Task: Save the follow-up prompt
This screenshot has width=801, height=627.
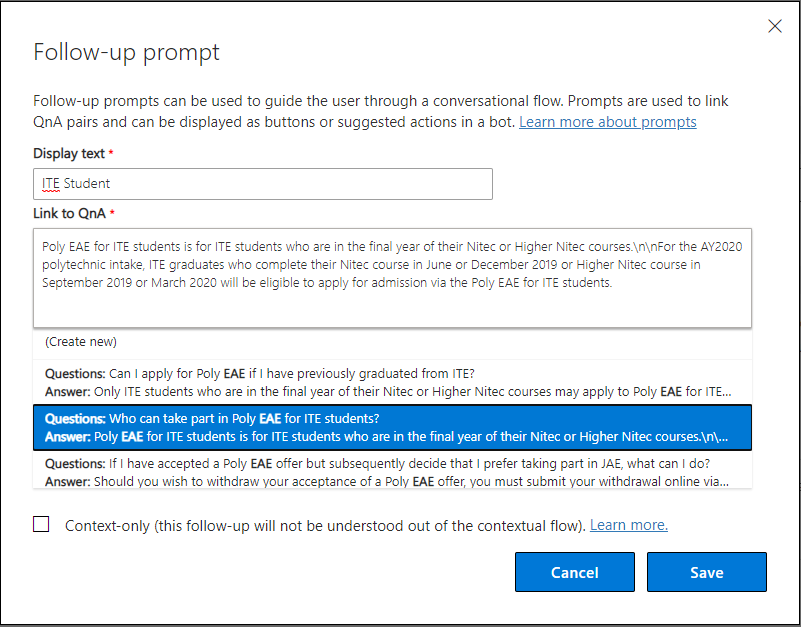Action: click(x=706, y=572)
